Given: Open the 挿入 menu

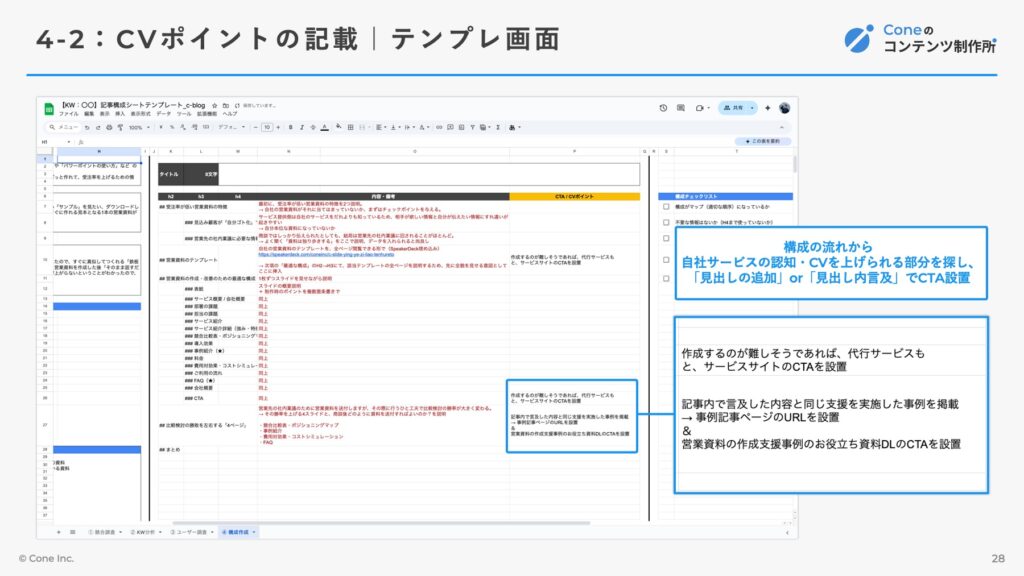Looking at the screenshot, I should 120,114.
